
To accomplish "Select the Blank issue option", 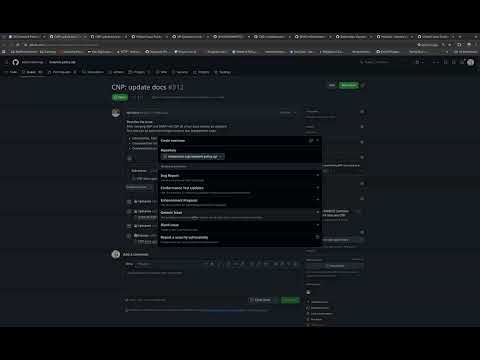I will click(x=240, y=227).
